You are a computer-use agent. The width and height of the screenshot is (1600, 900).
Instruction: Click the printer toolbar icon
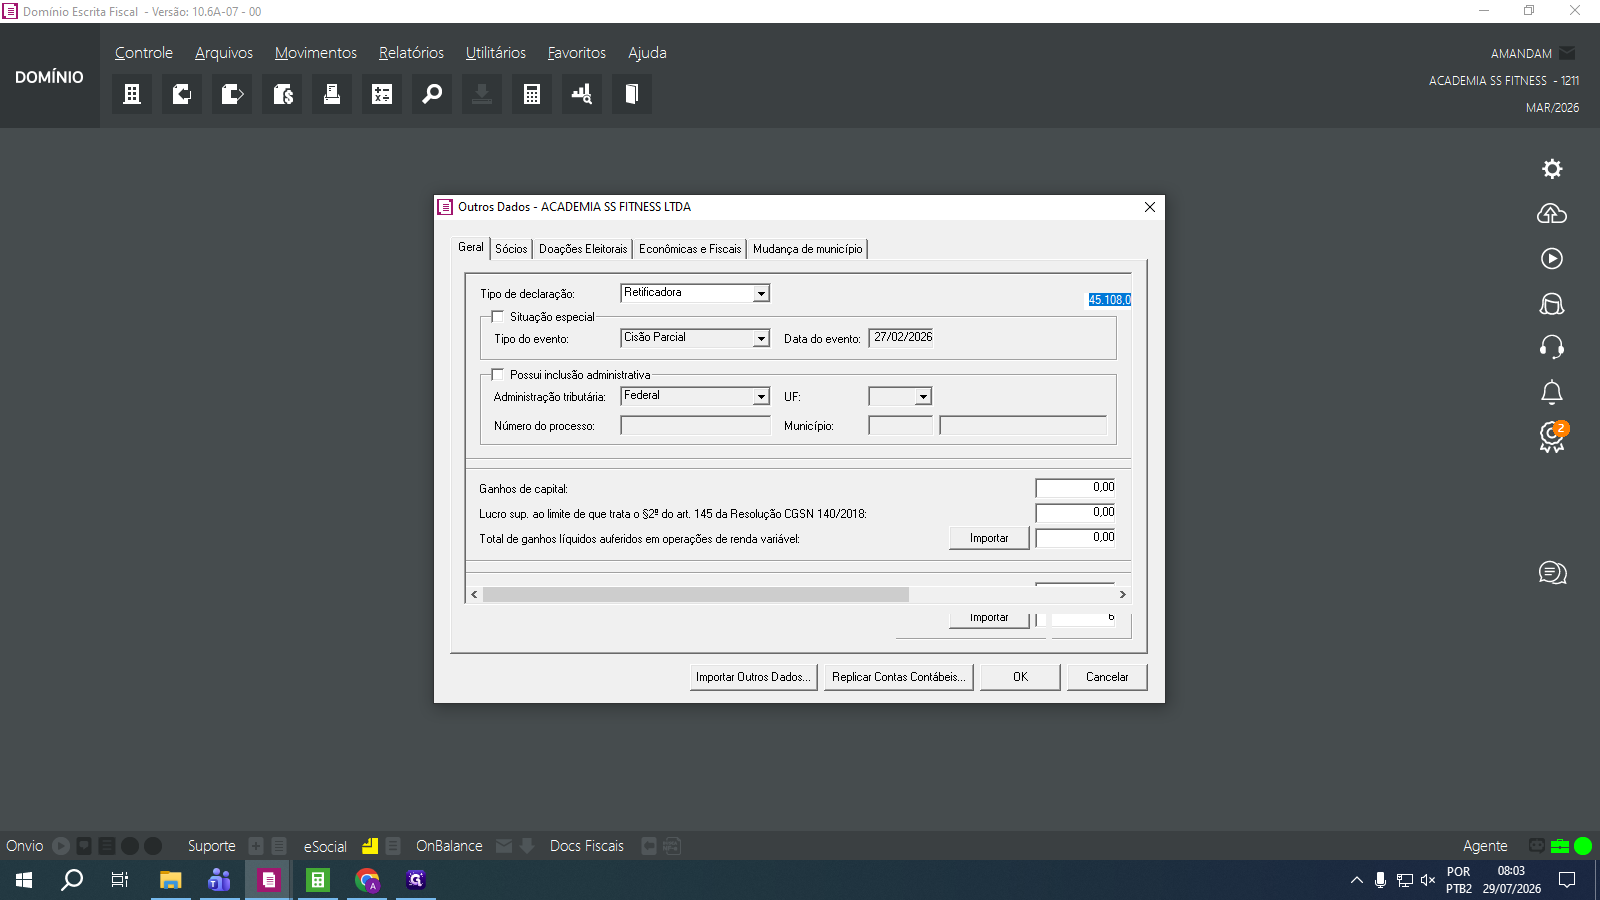[332, 94]
